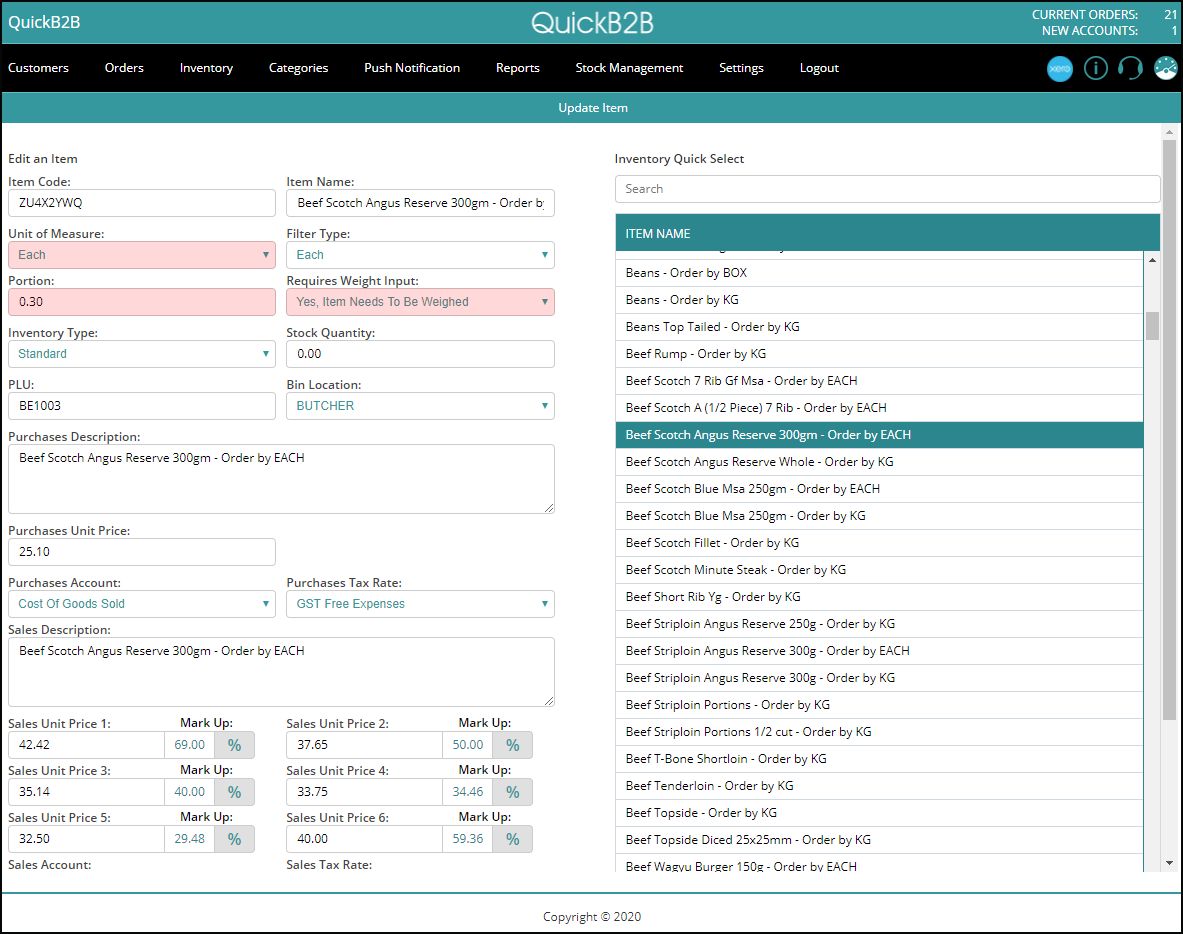Click the Portion input field
Image resolution: width=1183 pixels, height=934 pixels.
tap(142, 302)
